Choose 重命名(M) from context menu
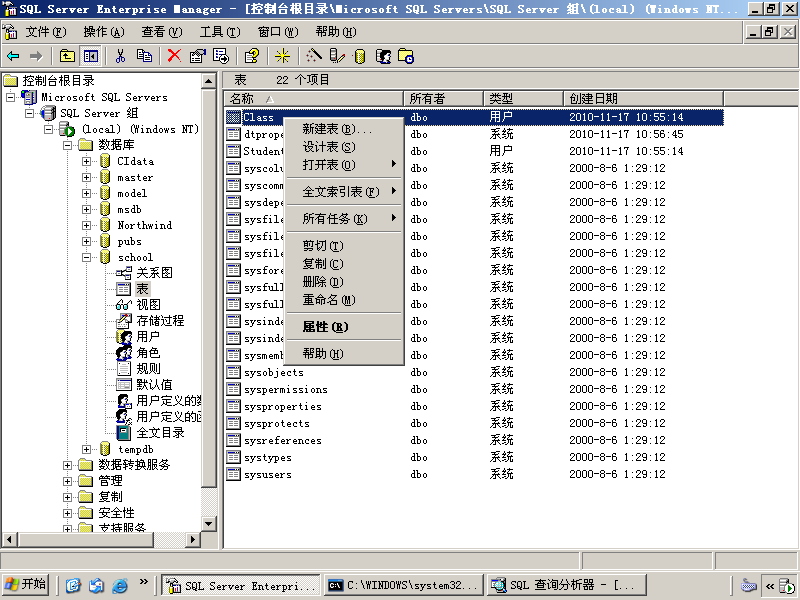The width and height of the screenshot is (800, 600). pos(344,300)
